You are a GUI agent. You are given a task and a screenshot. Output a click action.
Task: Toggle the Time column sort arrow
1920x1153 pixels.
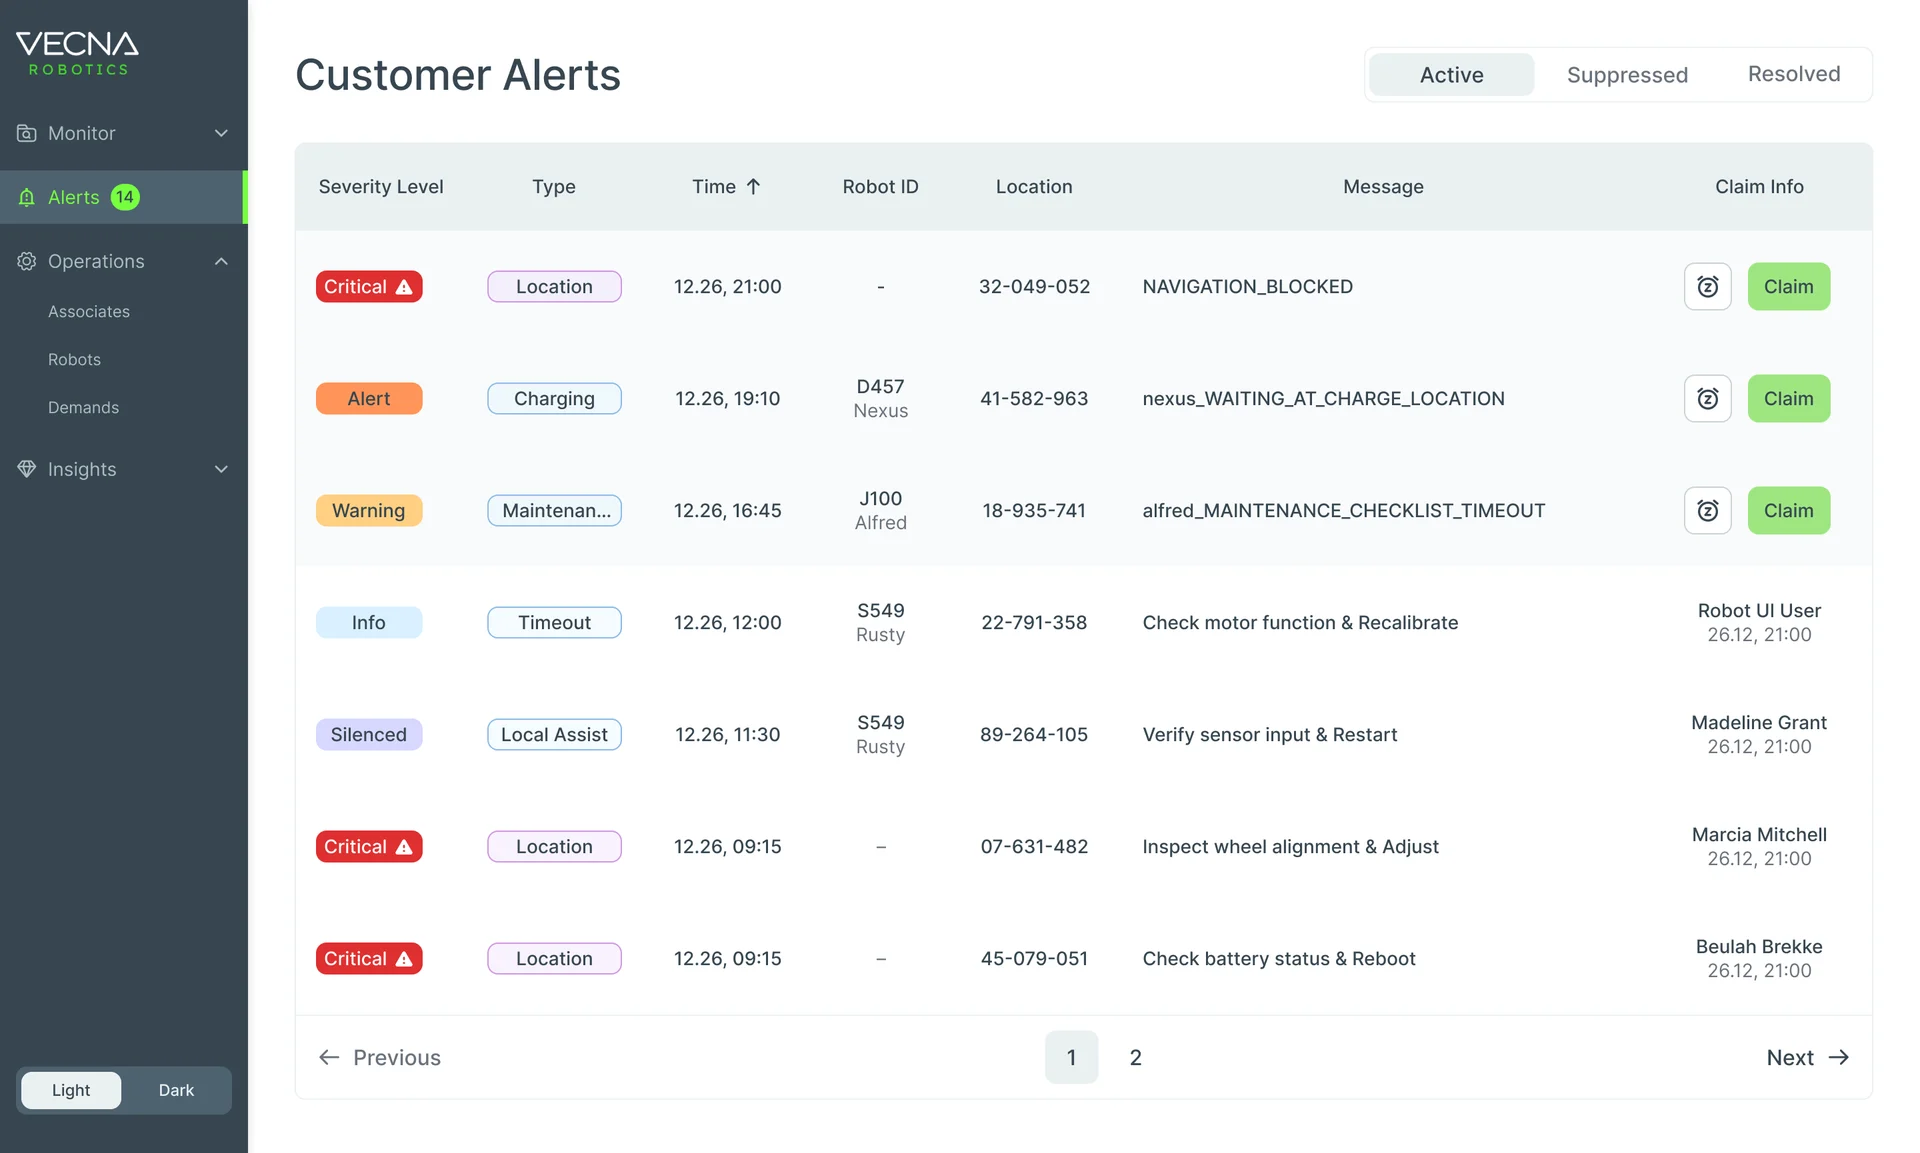click(x=753, y=187)
